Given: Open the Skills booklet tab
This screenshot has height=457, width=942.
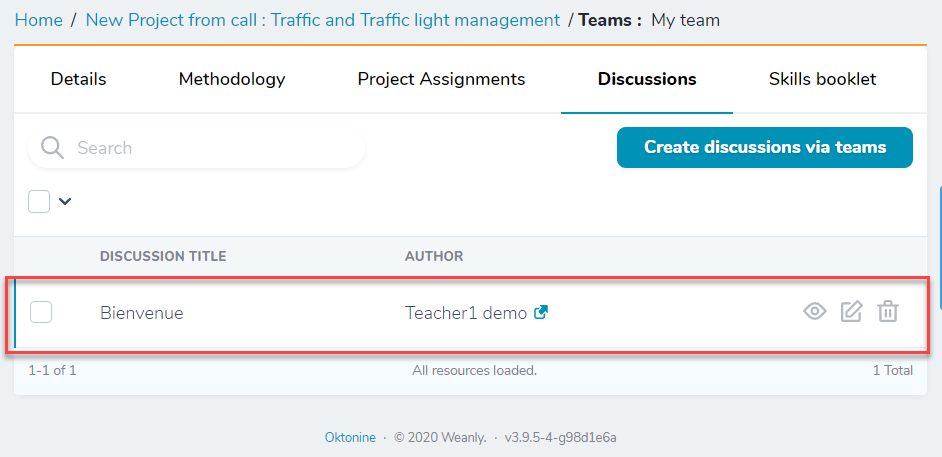Looking at the screenshot, I should [x=822, y=79].
